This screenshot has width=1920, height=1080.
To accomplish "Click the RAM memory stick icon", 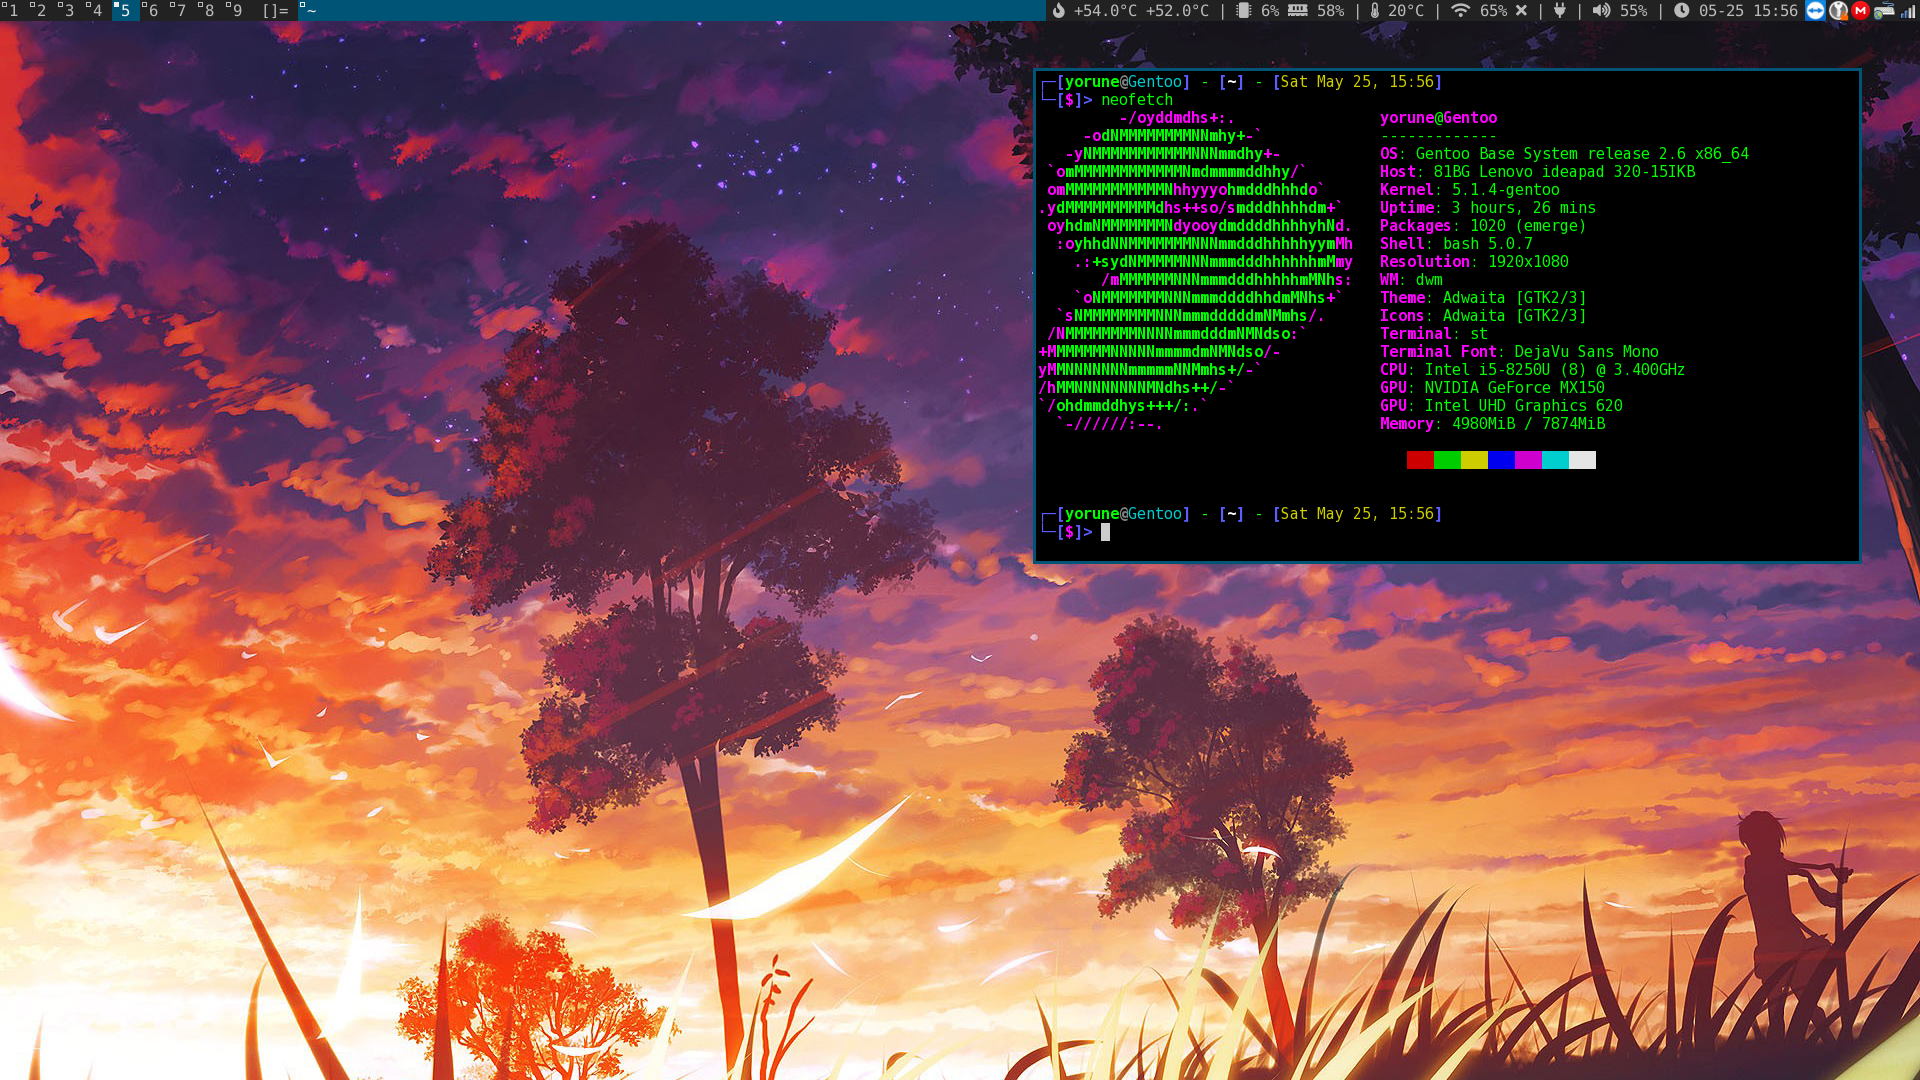I will [1298, 11].
